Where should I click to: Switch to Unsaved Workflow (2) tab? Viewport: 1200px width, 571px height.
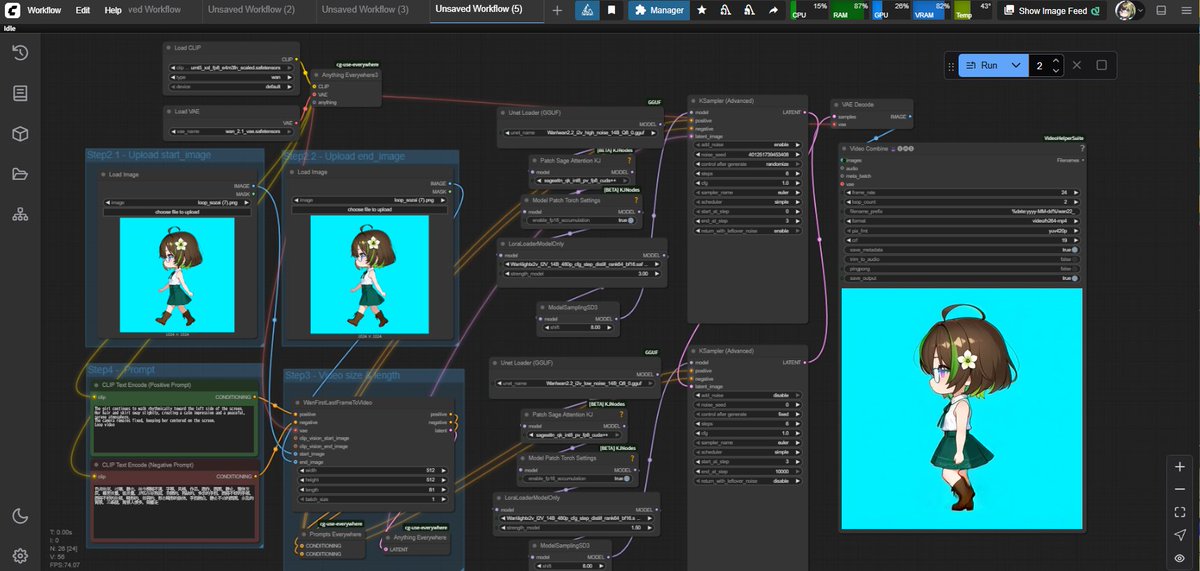[251, 10]
